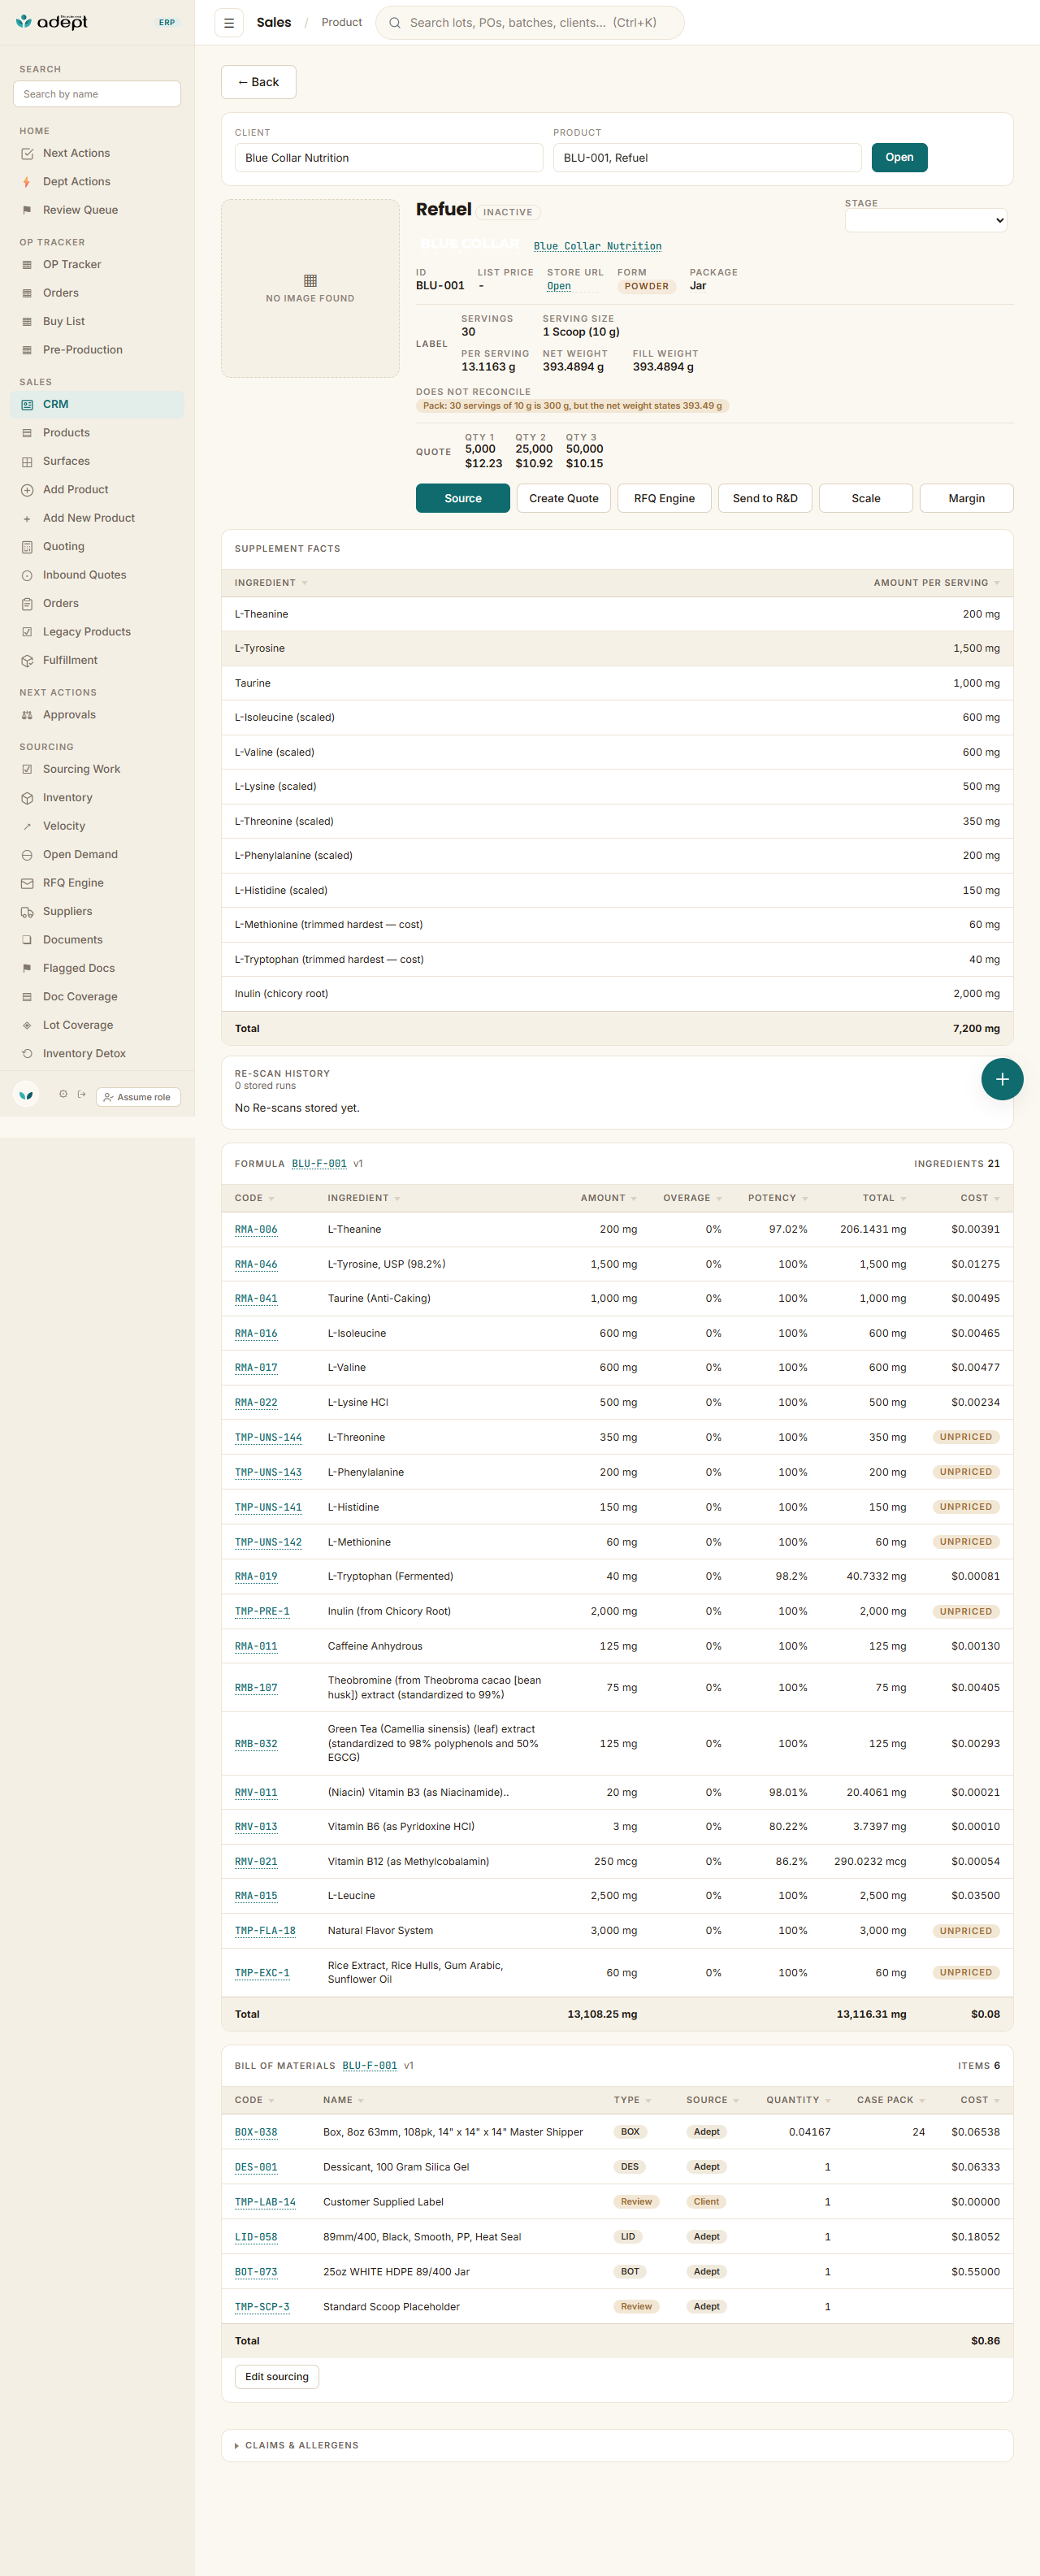The width and height of the screenshot is (1040, 2576).
Task: Click the Assume role button
Action: click(x=138, y=1097)
